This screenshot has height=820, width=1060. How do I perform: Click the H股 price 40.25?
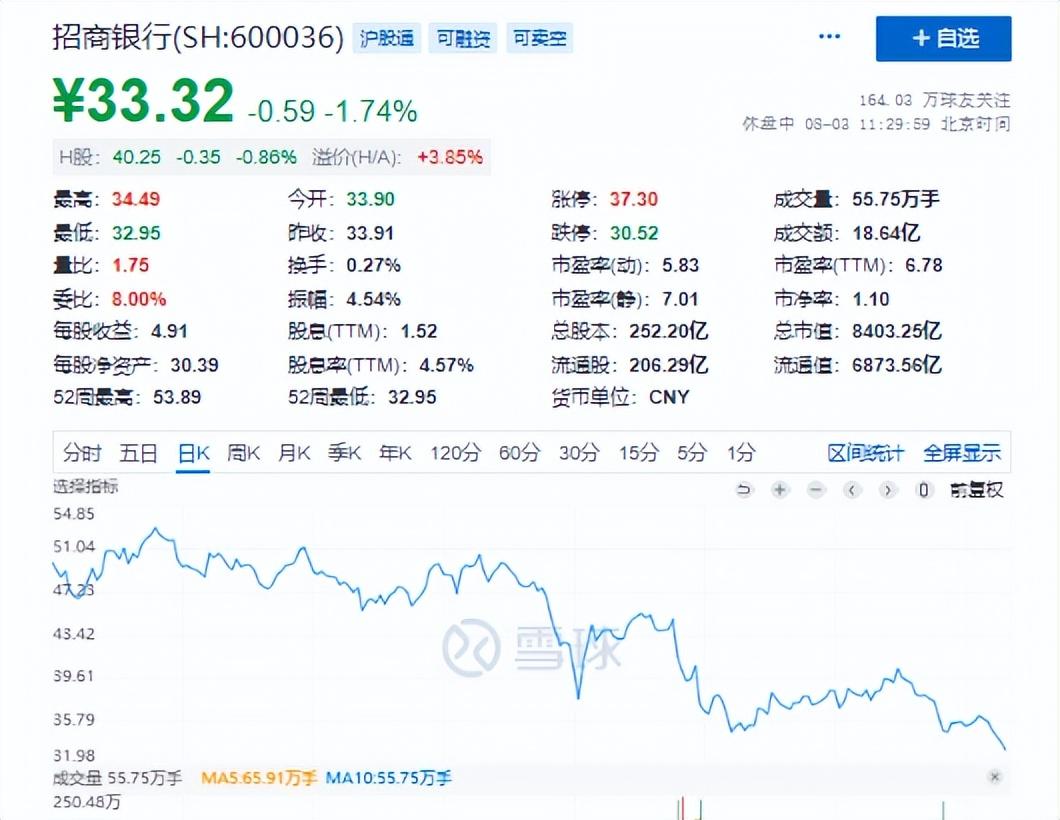tap(137, 158)
